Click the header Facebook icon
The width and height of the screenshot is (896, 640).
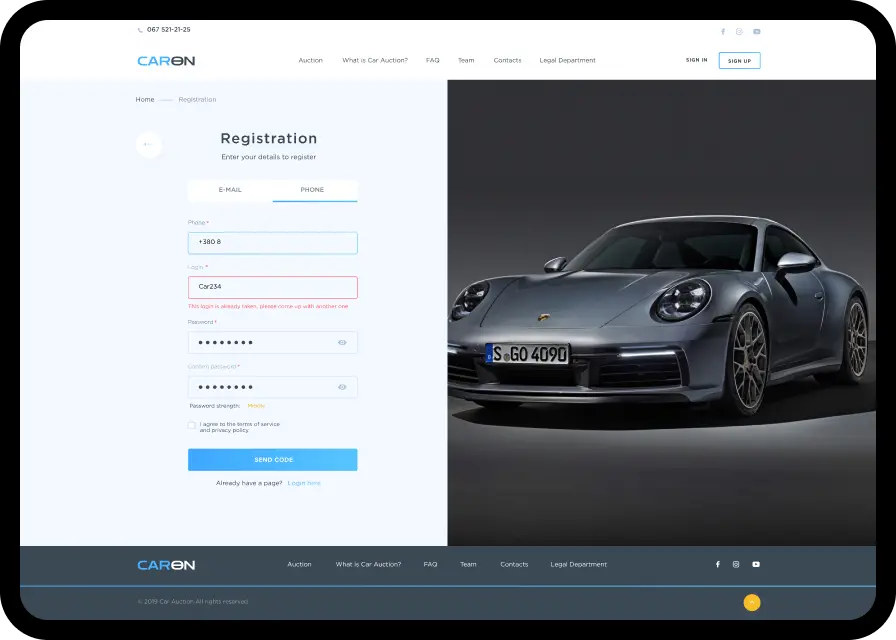tap(723, 32)
